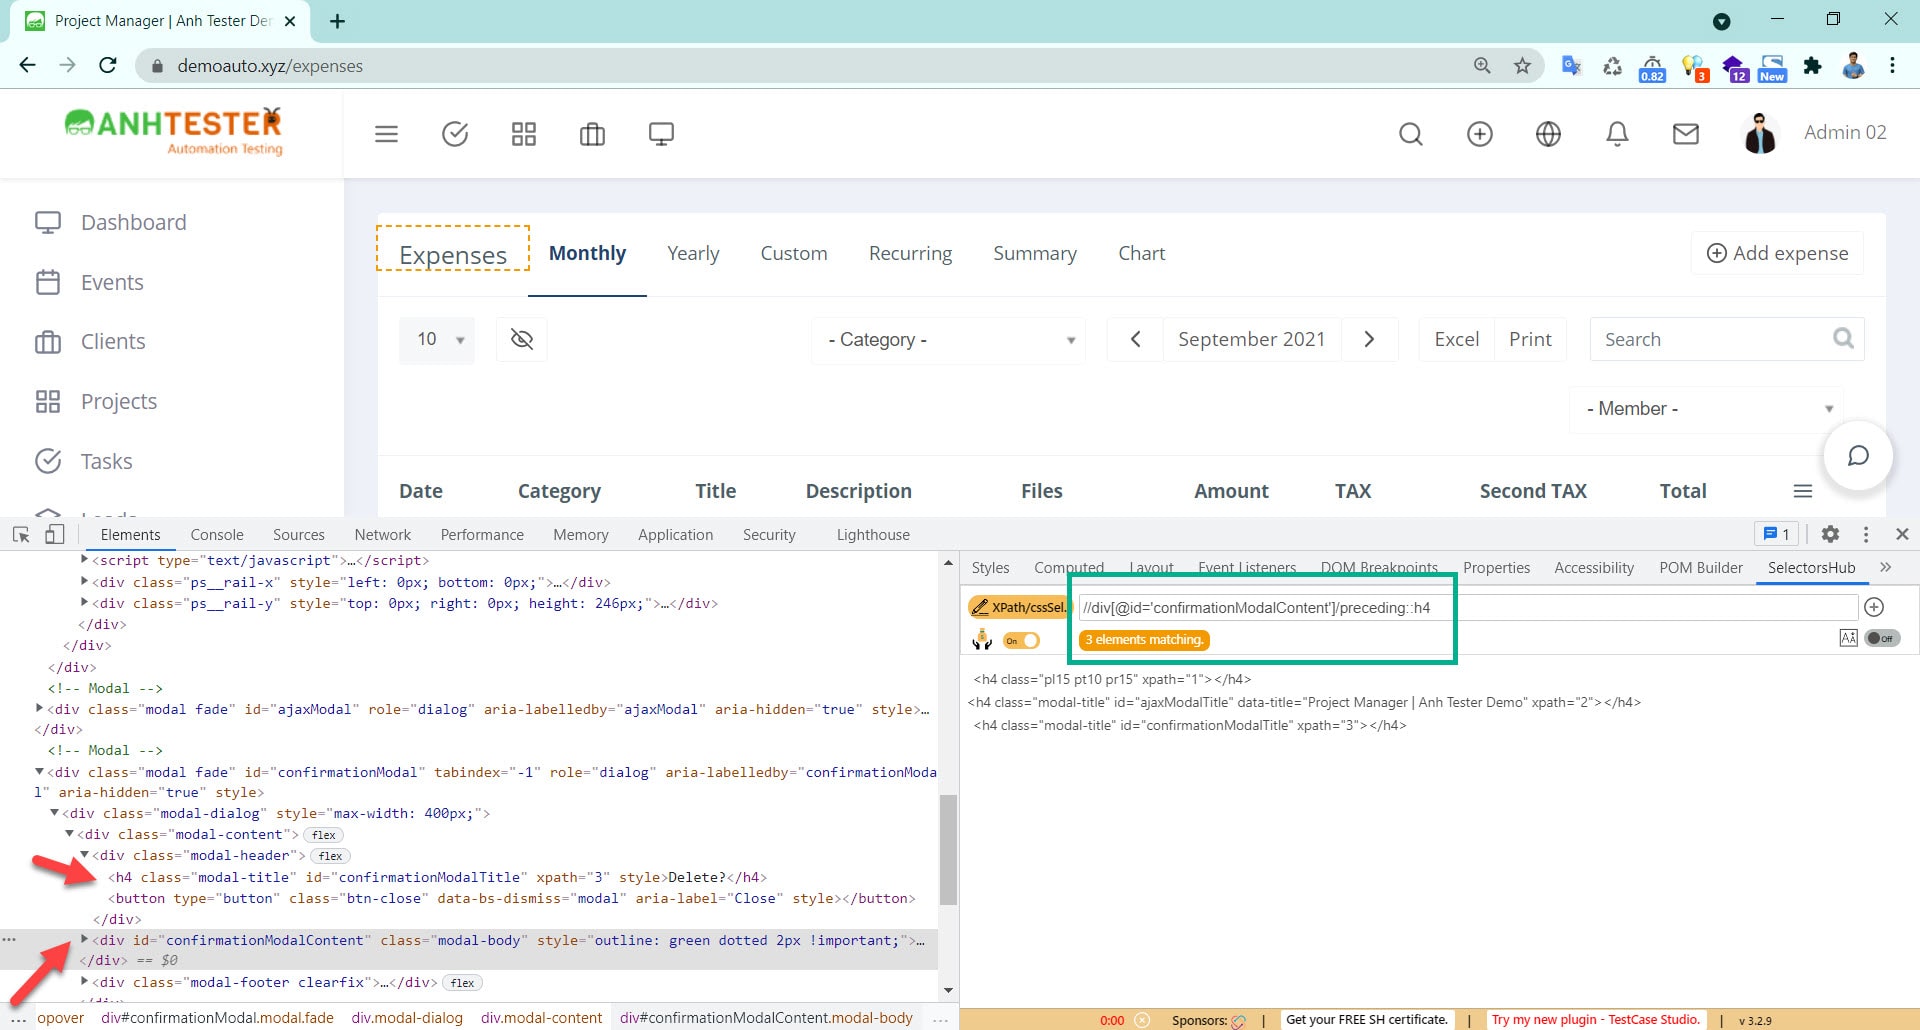The image size is (1920, 1030).
Task: Click the Try my new plugin TestCase Studio link
Action: tap(1595, 1020)
